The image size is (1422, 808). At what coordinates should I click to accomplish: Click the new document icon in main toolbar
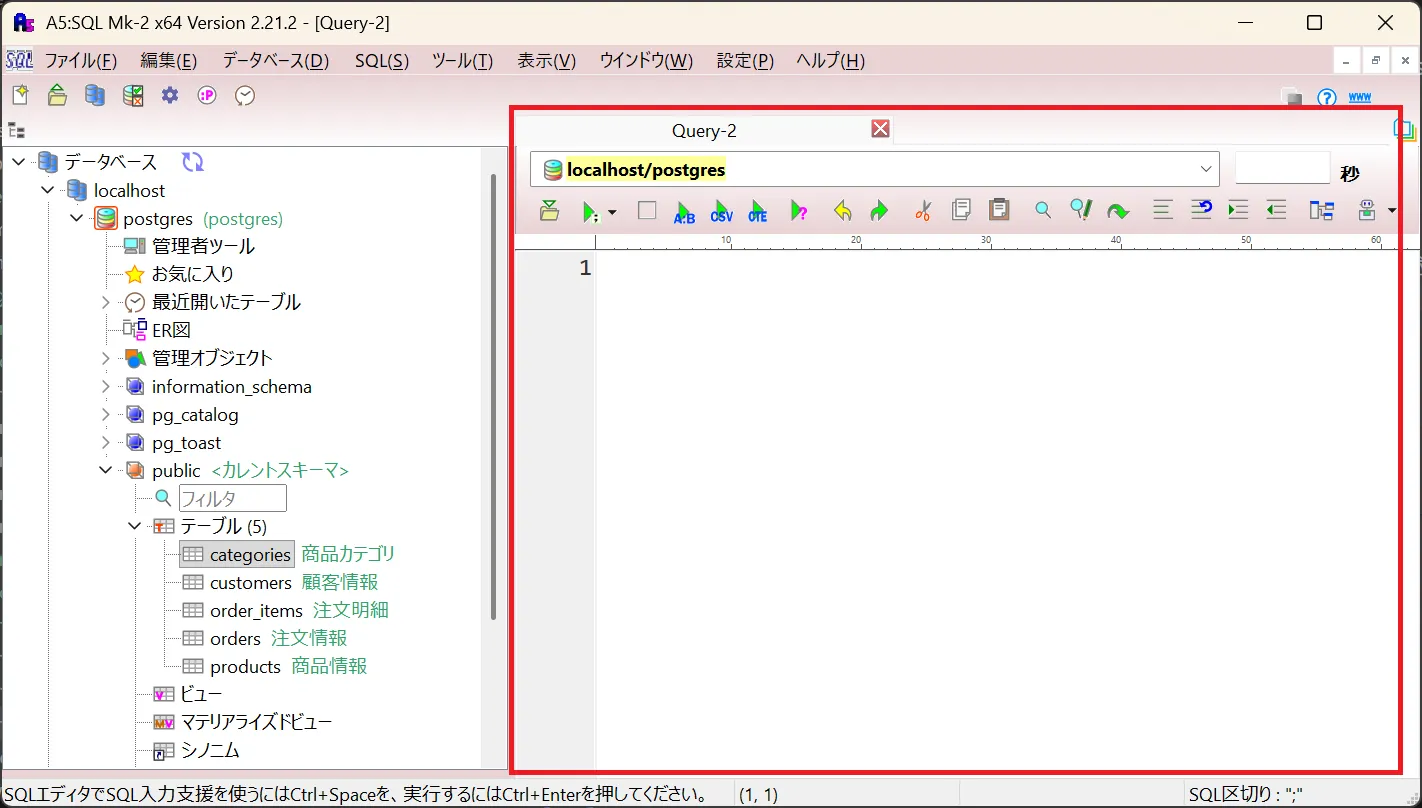click(20, 95)
